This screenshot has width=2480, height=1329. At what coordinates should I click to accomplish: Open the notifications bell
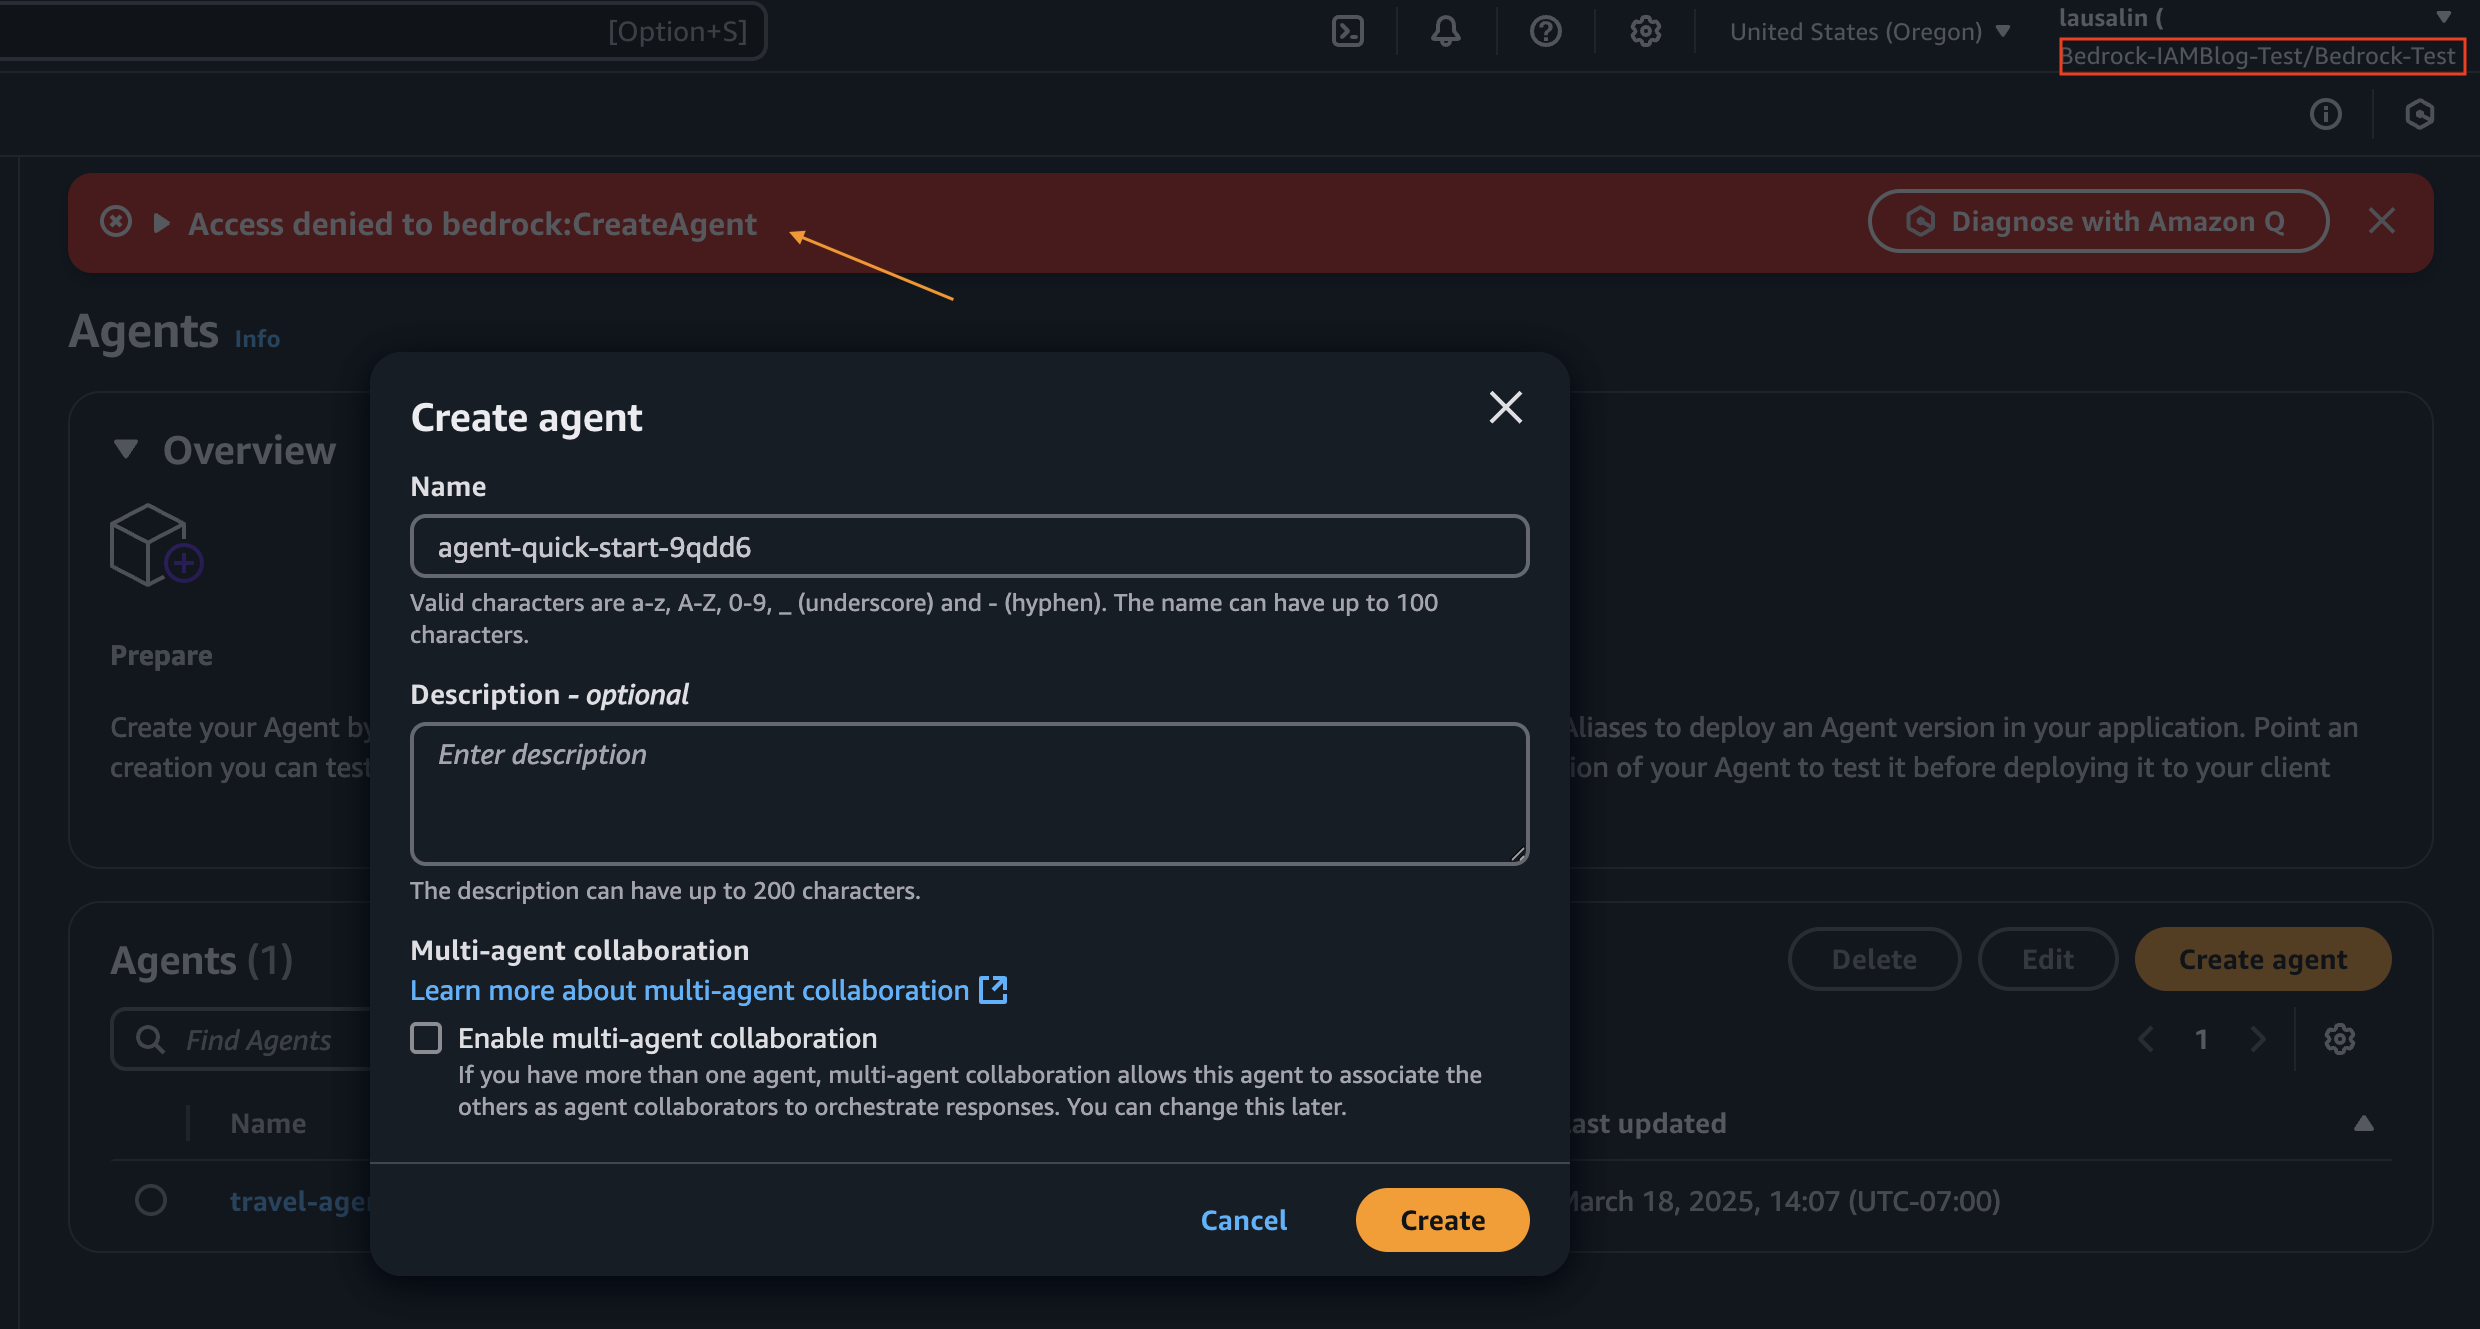(1445, 32)
